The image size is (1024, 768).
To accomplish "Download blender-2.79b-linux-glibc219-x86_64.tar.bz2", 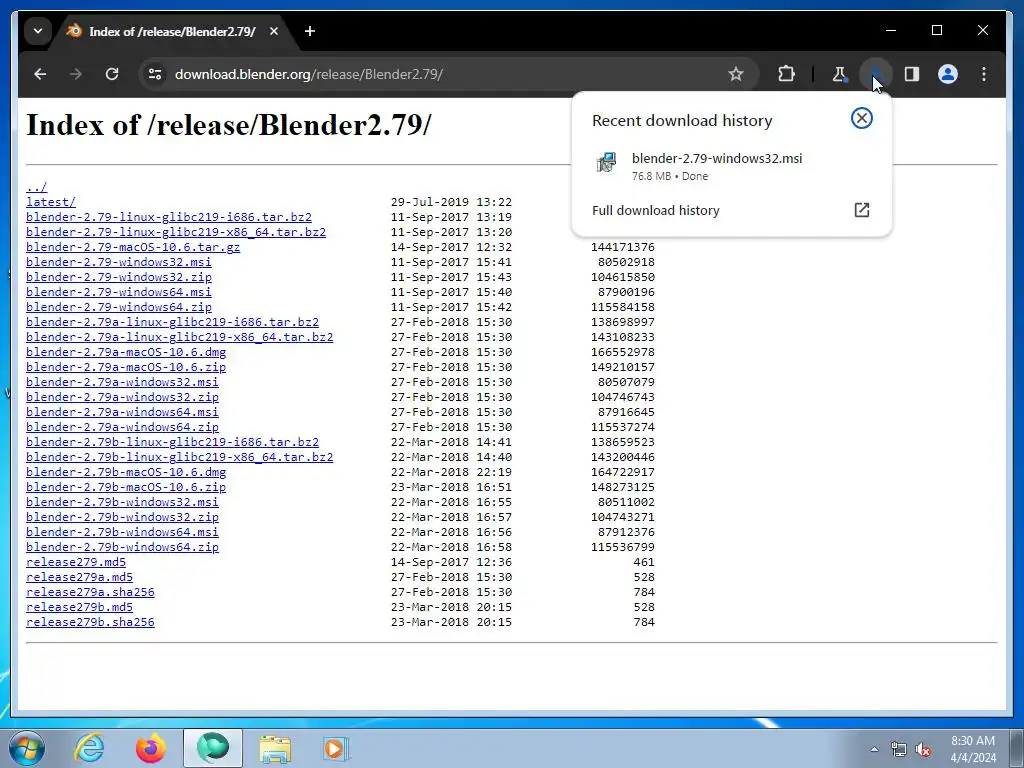I will coord(180,458).
